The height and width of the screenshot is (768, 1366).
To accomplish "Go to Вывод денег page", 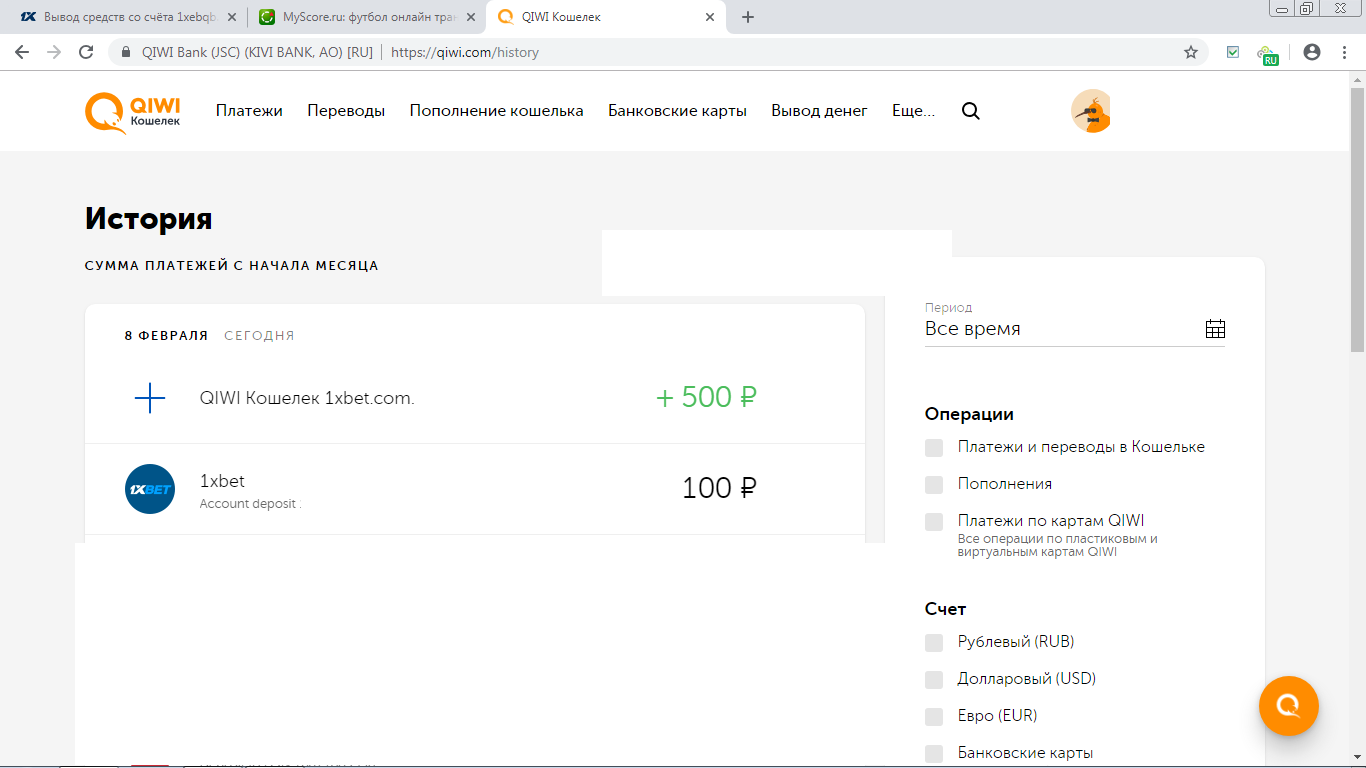I will click(x=819, y=111).
